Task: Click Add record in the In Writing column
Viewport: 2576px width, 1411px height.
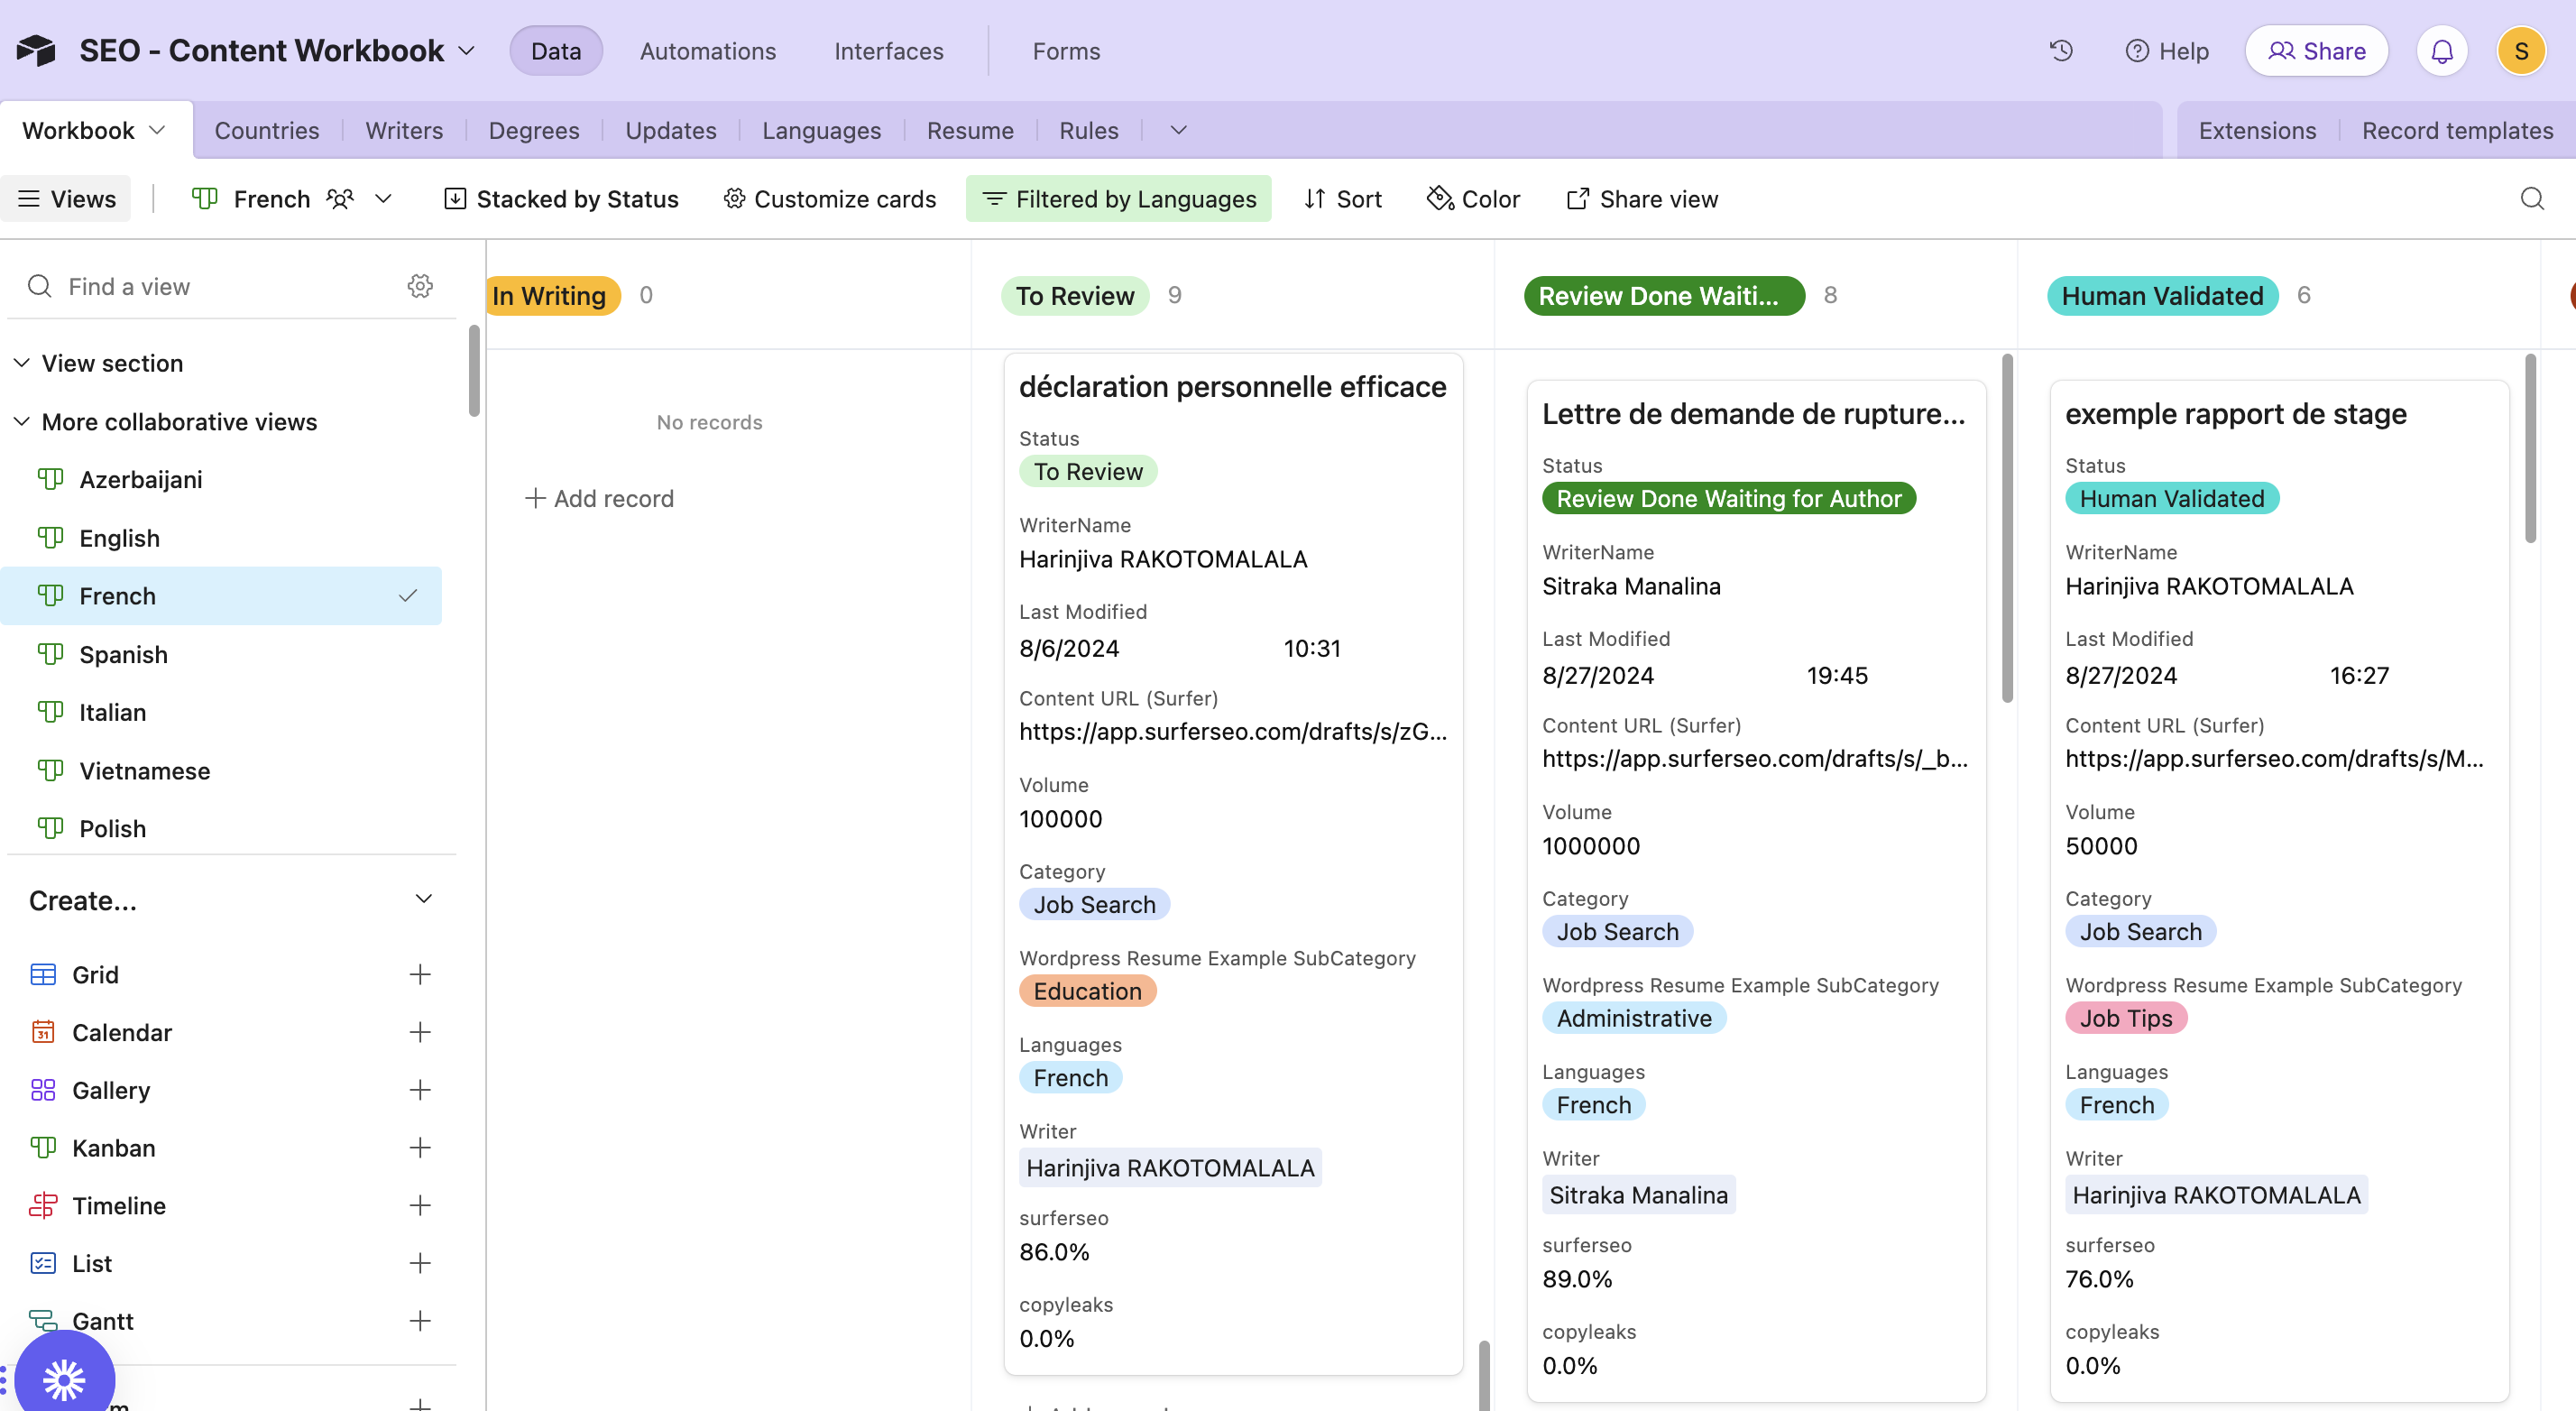Action: 600,498
